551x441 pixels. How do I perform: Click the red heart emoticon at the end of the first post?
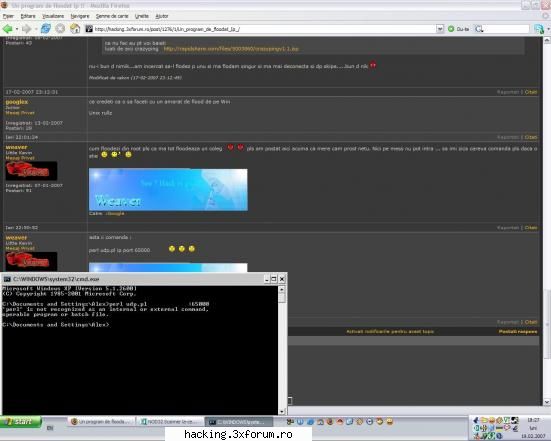coord(373,65)
